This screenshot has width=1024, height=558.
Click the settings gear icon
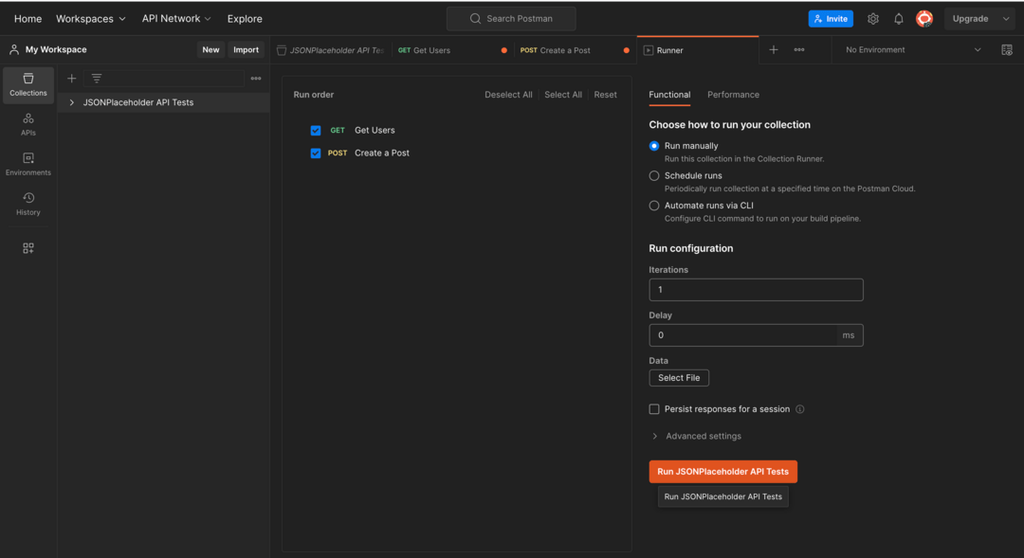tap(873, 19)
